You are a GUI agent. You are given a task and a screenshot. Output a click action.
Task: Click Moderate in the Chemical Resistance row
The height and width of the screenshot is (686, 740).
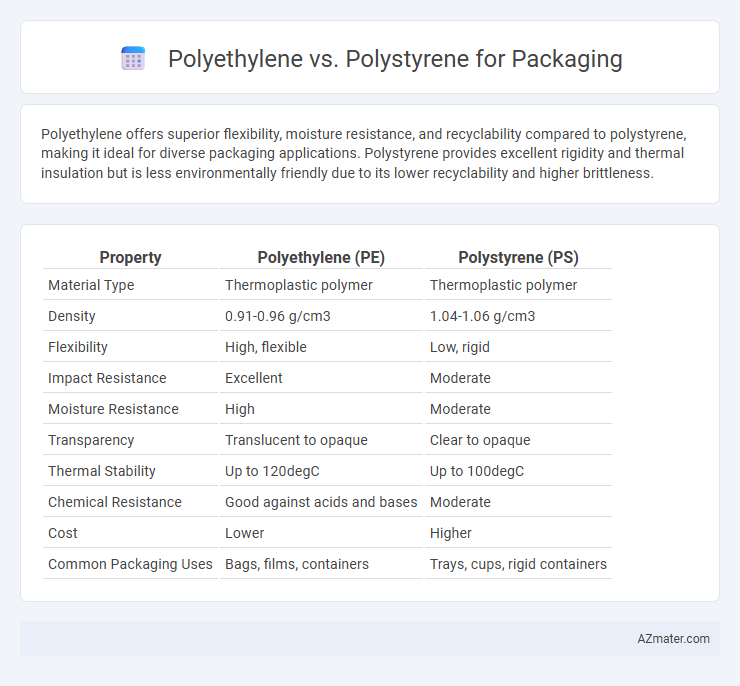pos(460,502)
